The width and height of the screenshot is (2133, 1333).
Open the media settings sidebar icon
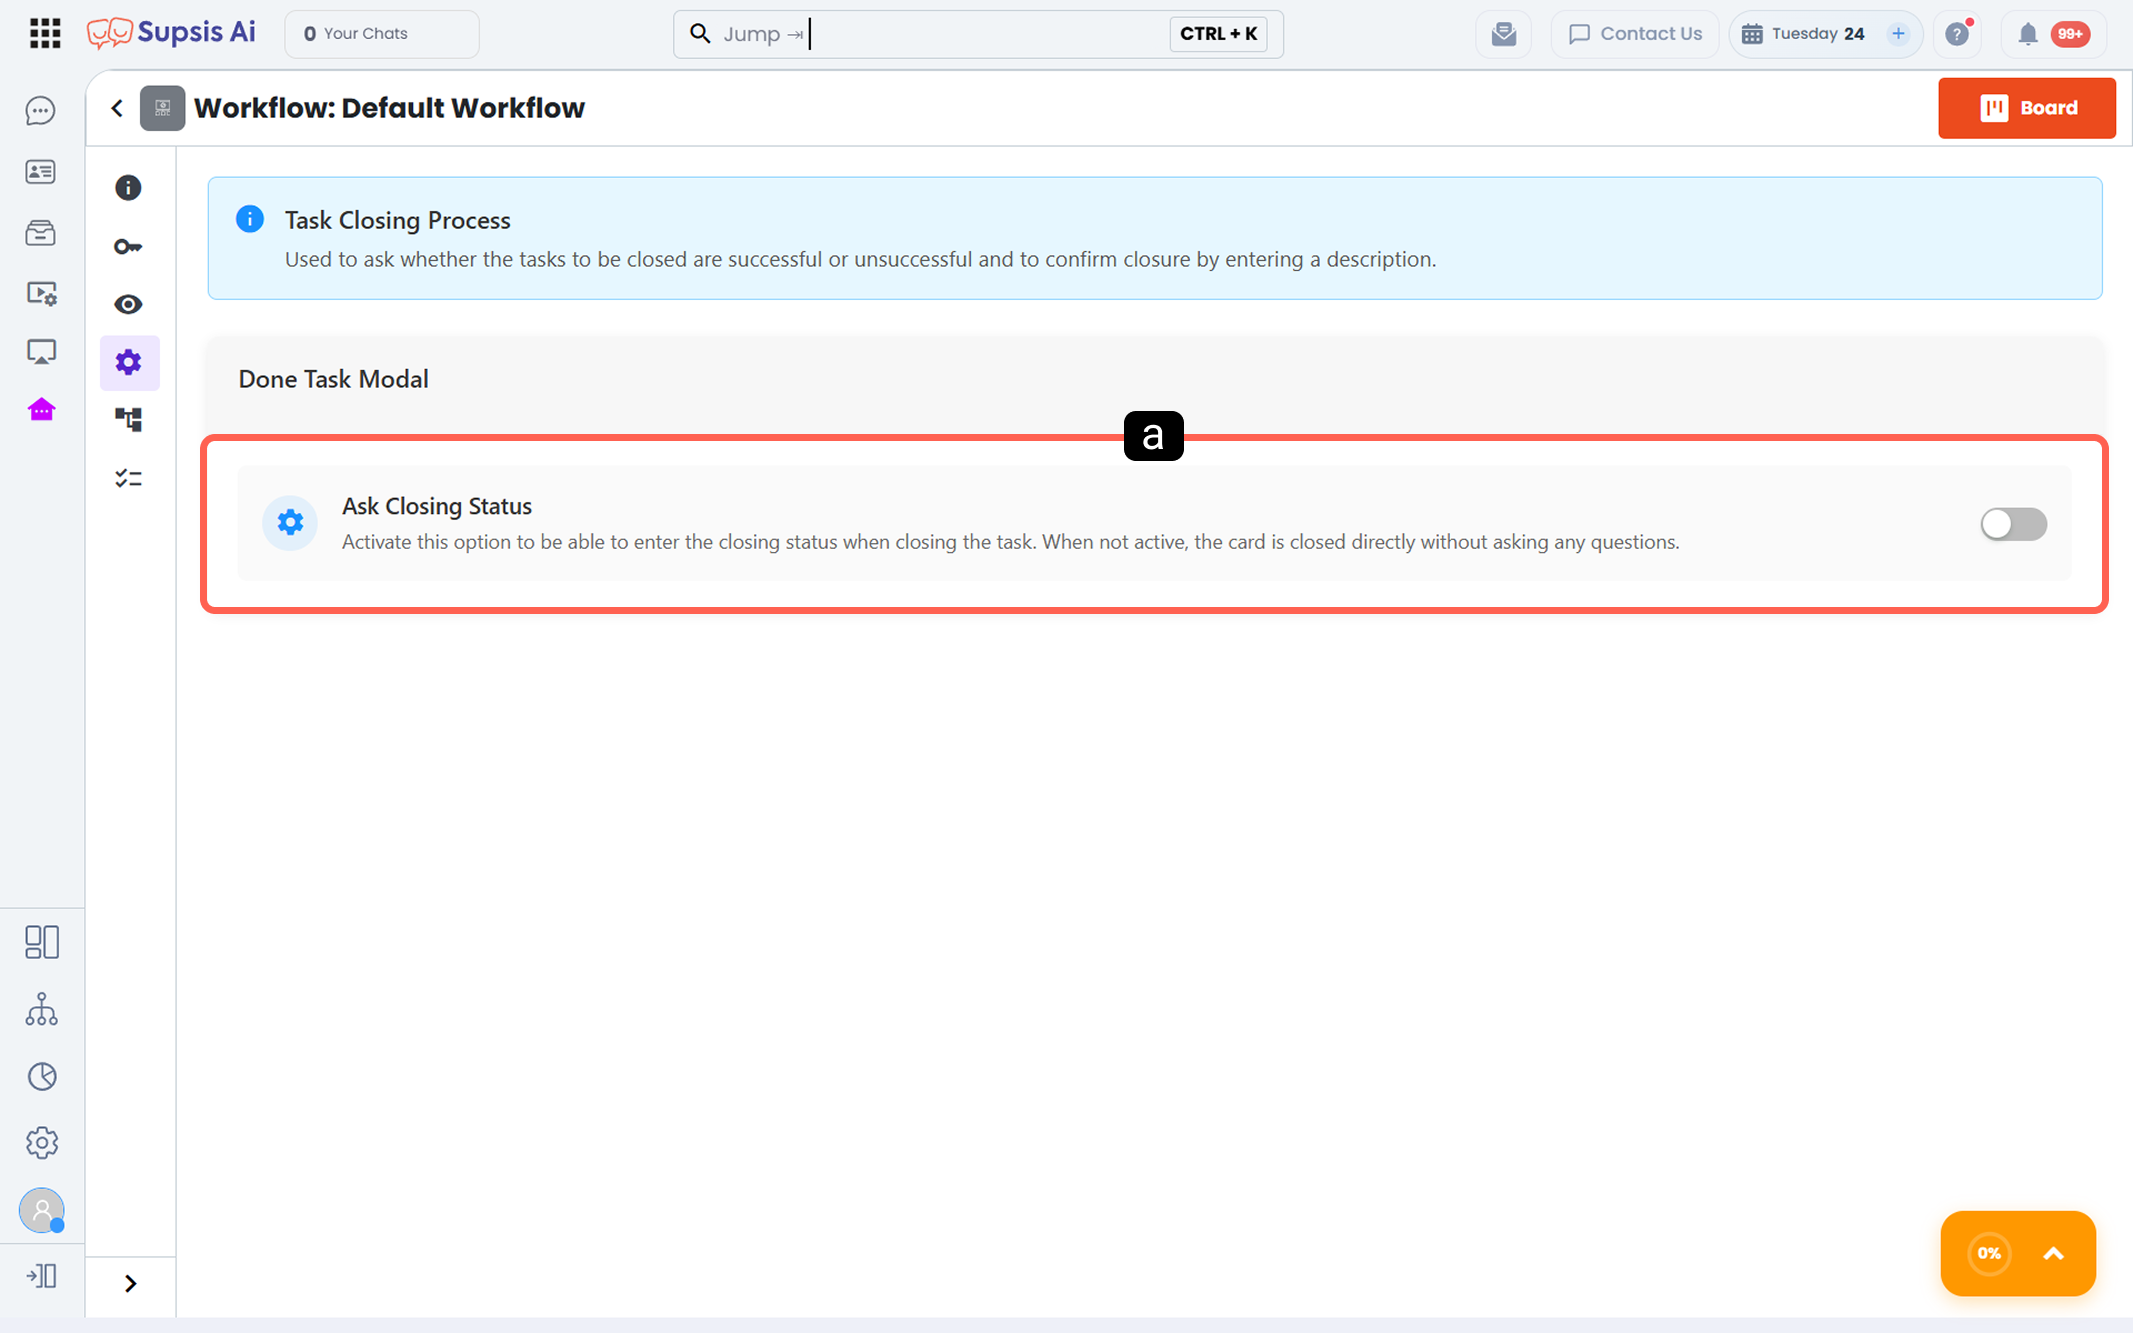pos(41,293)
